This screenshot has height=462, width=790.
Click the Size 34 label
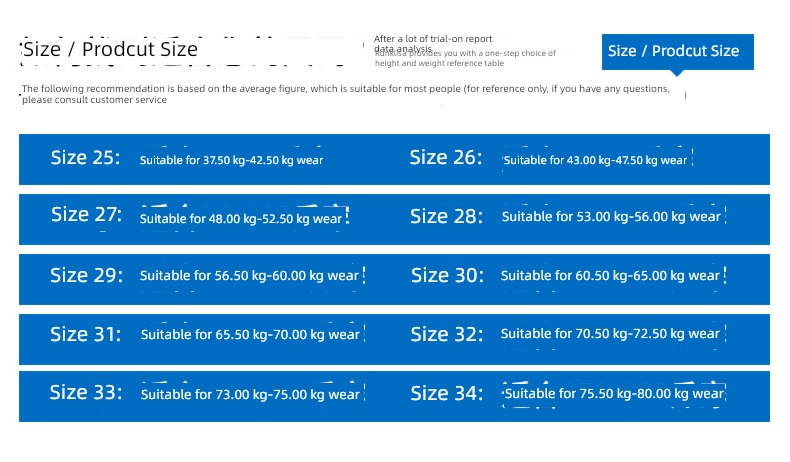coord(446,393)
